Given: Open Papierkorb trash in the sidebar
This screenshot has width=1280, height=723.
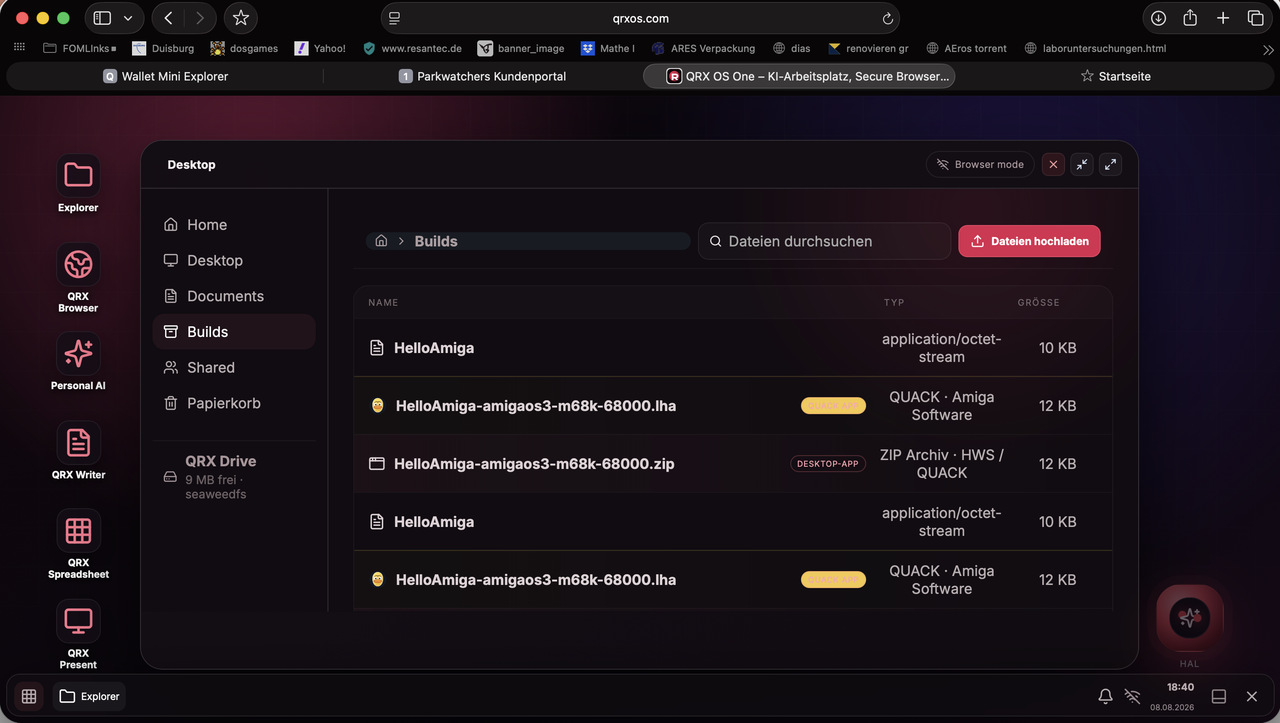Looking at the screenshot, I should click(x=234, y=403).
